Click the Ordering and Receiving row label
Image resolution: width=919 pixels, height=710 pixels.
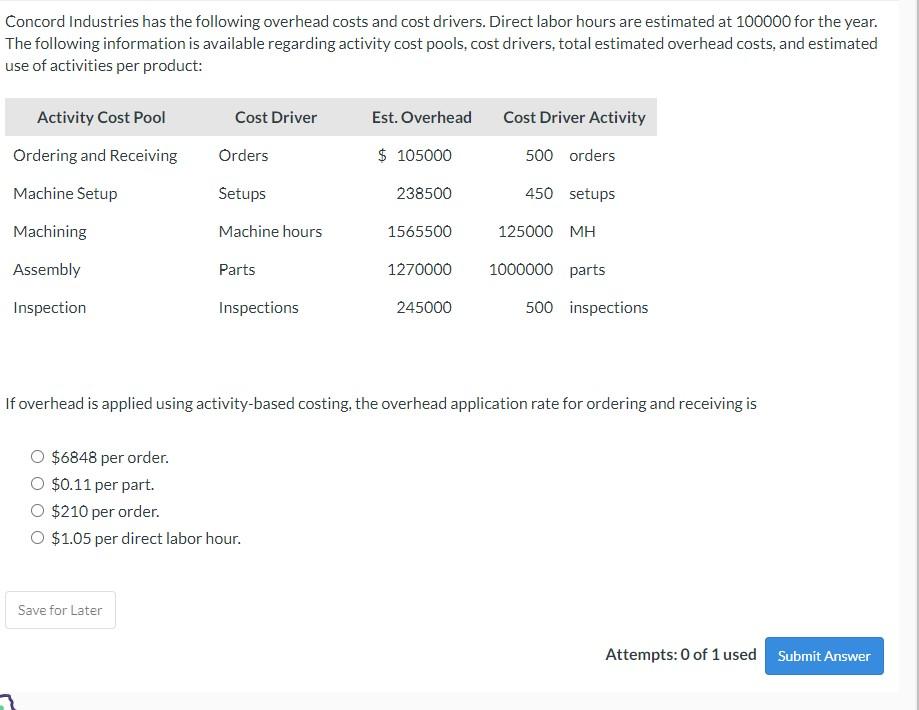(x=95, y=155)
